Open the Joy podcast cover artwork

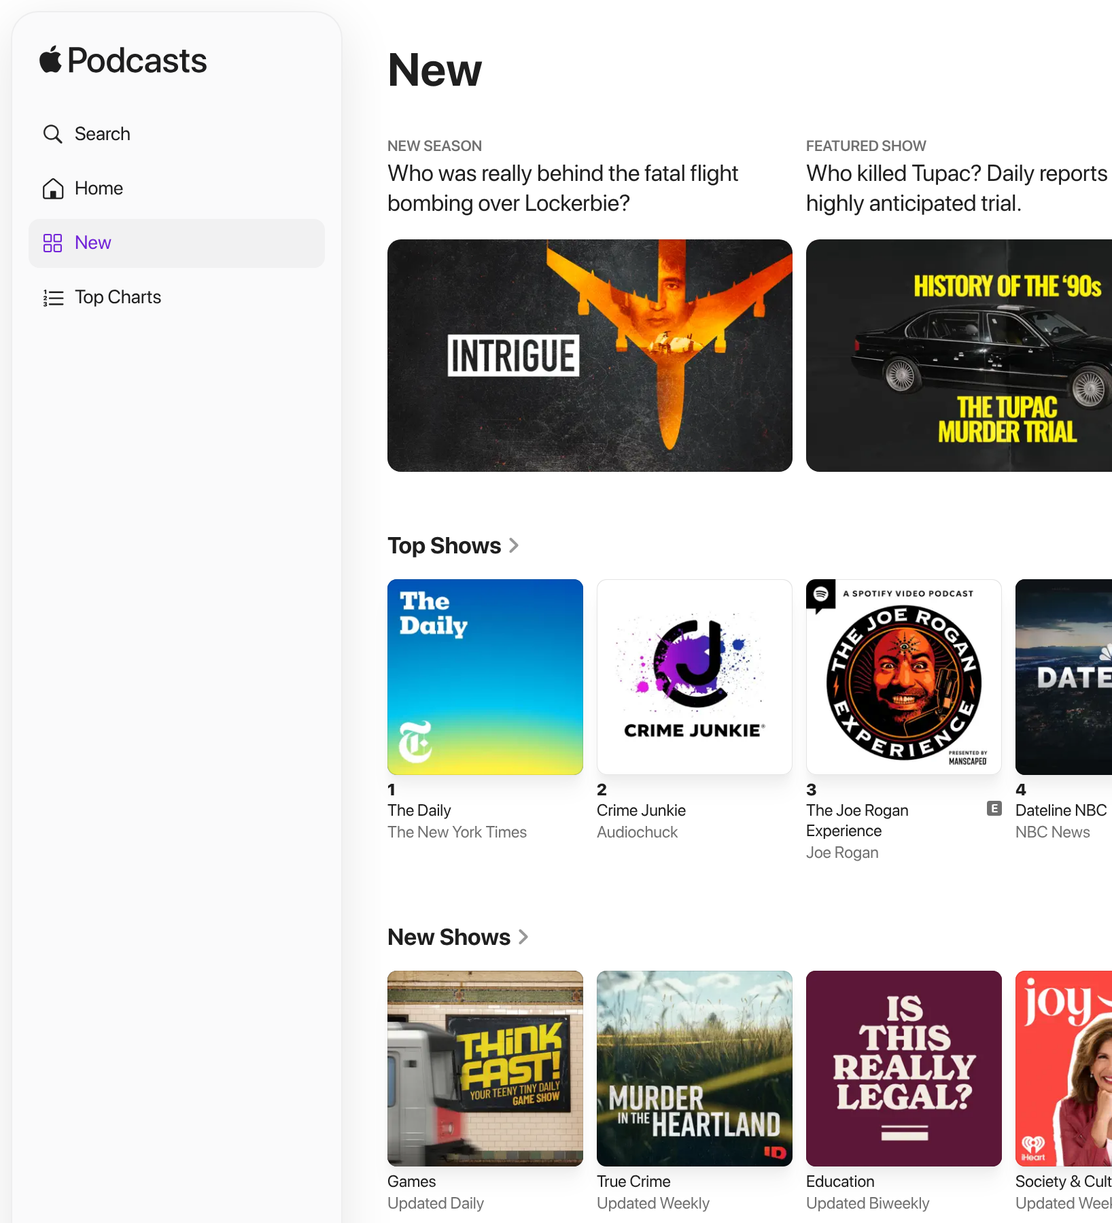coord(1064,1068)
